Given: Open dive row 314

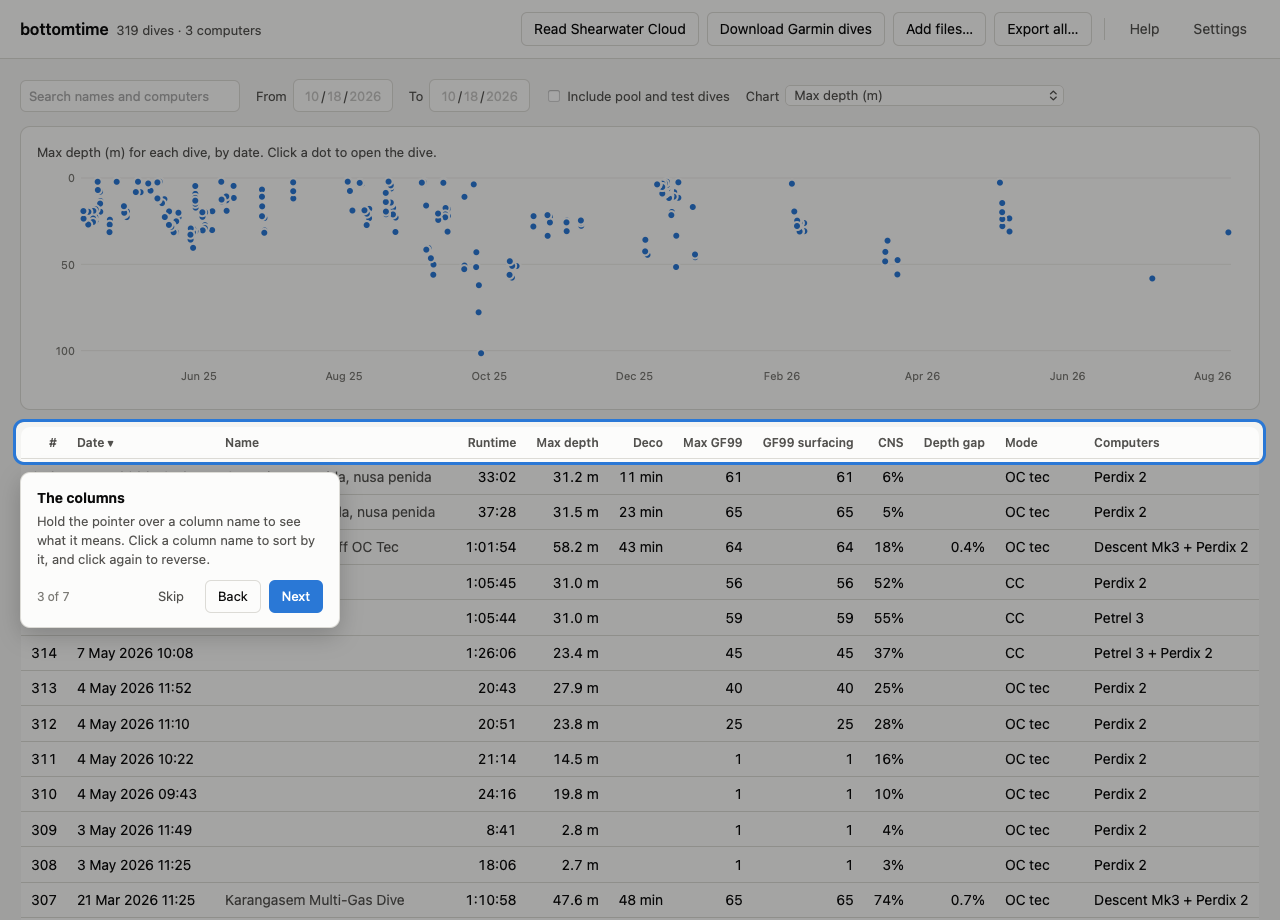Looking at the screenshot, I should (x=640, y=653).
